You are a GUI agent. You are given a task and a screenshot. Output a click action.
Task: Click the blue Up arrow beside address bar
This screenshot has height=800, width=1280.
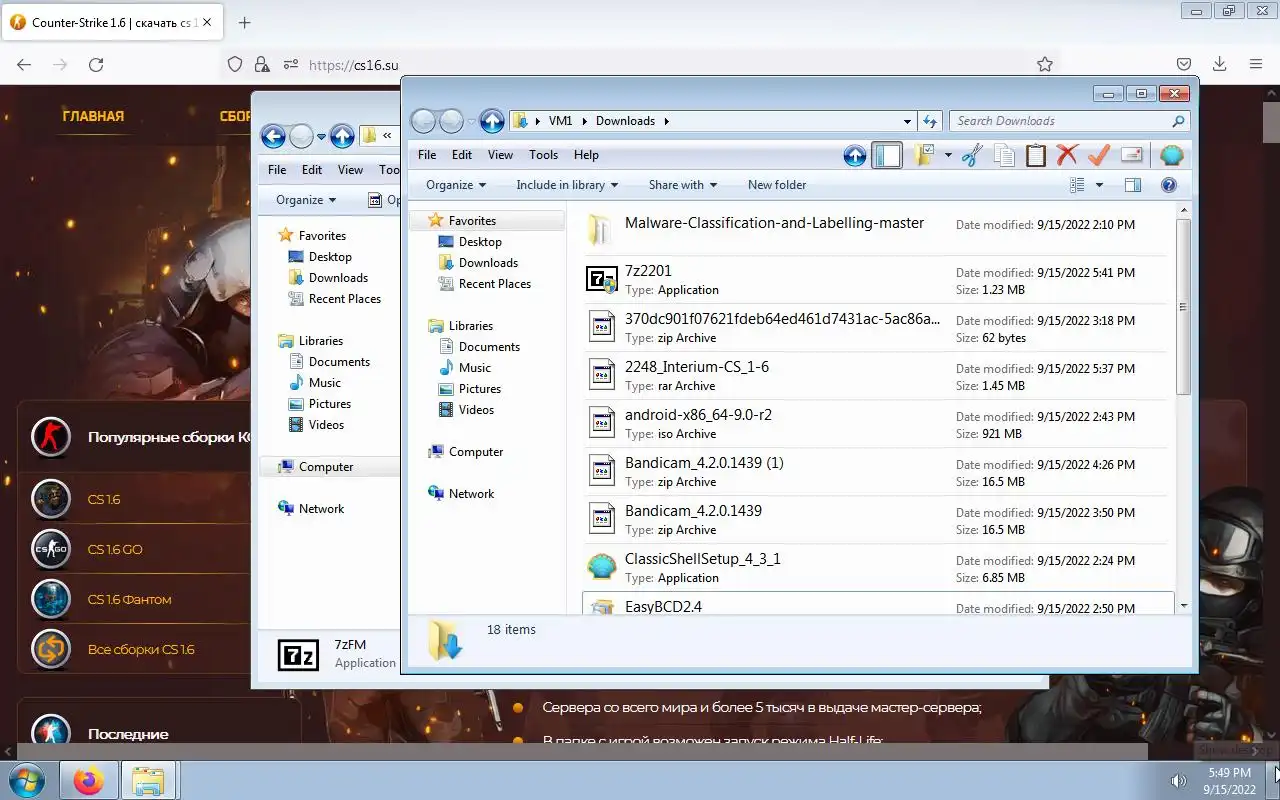pyautogui.click(x=492, y=121)
